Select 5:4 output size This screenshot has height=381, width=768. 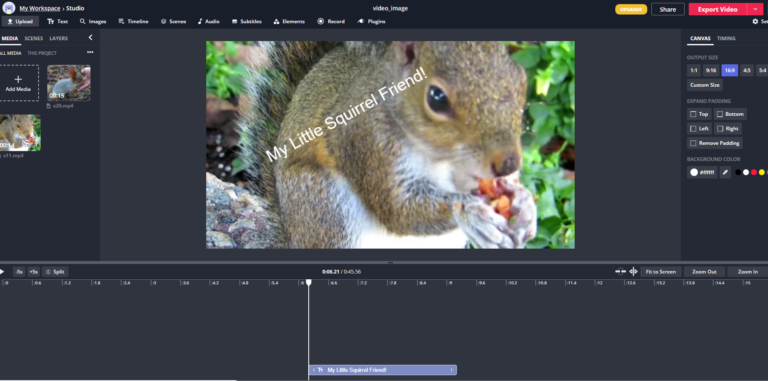[x=762, y=71]
